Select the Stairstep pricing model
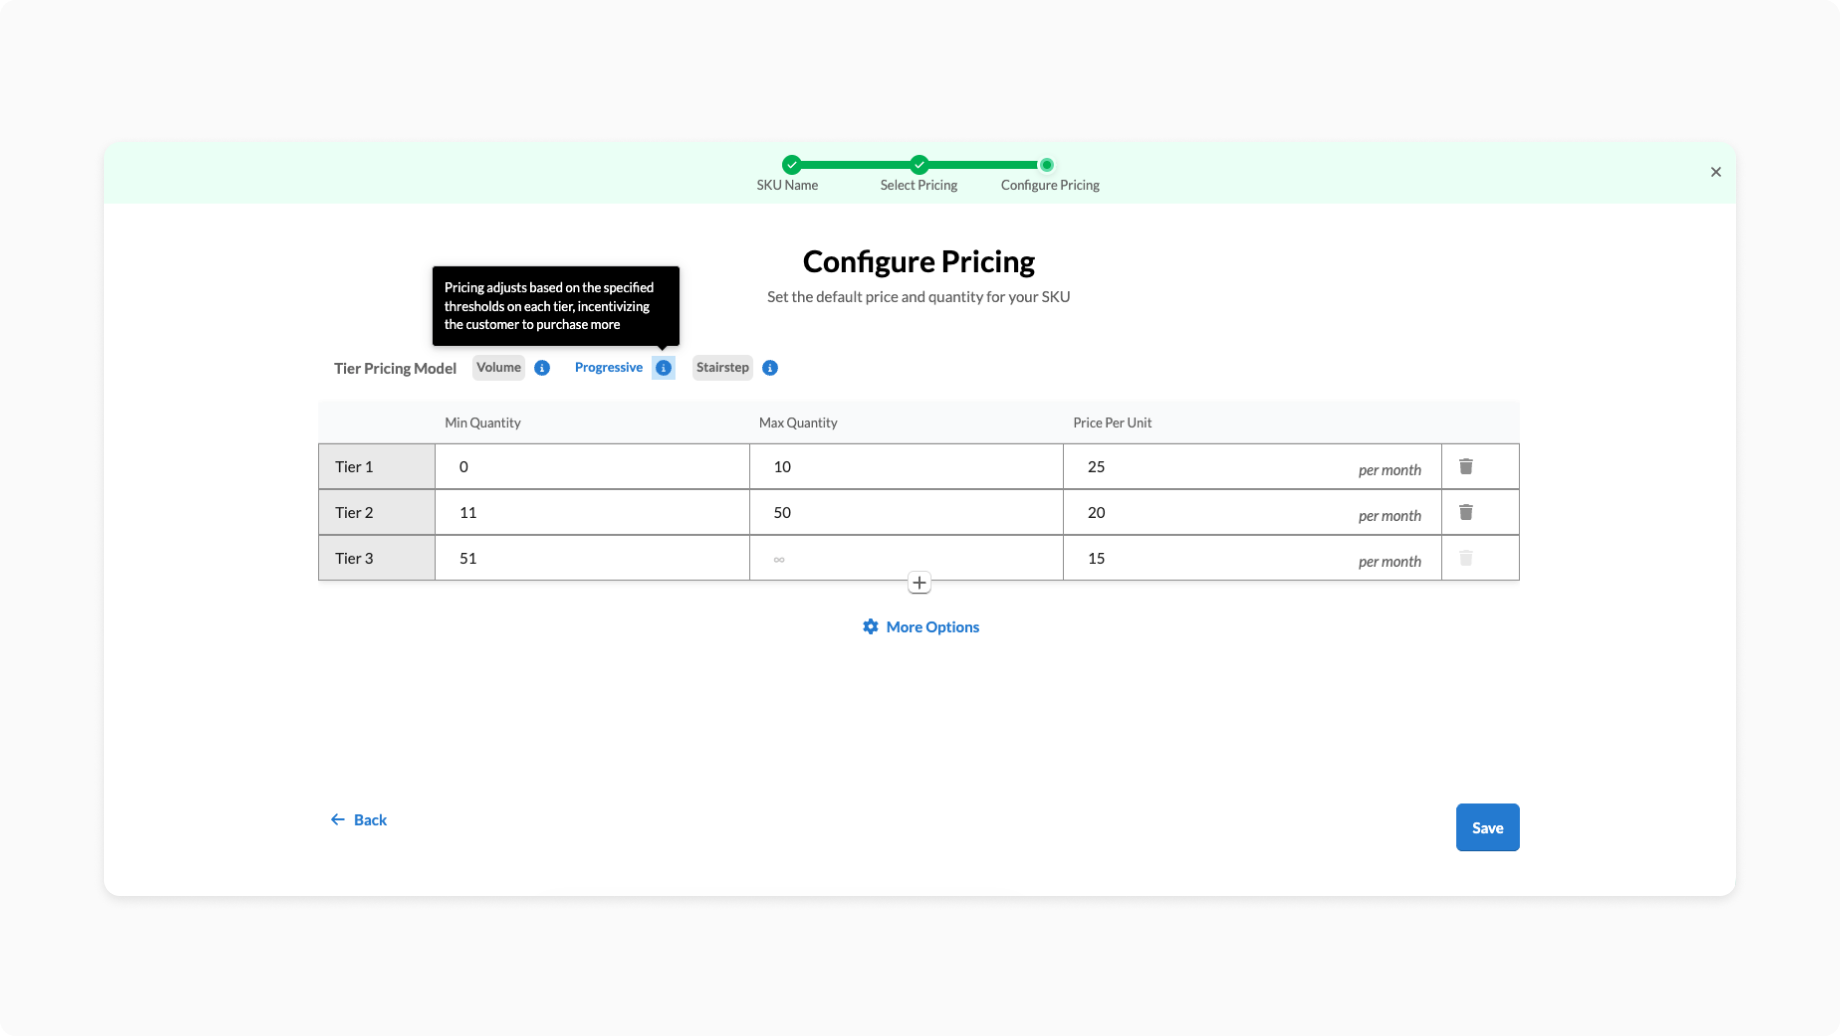 click(x=722, y=368)
